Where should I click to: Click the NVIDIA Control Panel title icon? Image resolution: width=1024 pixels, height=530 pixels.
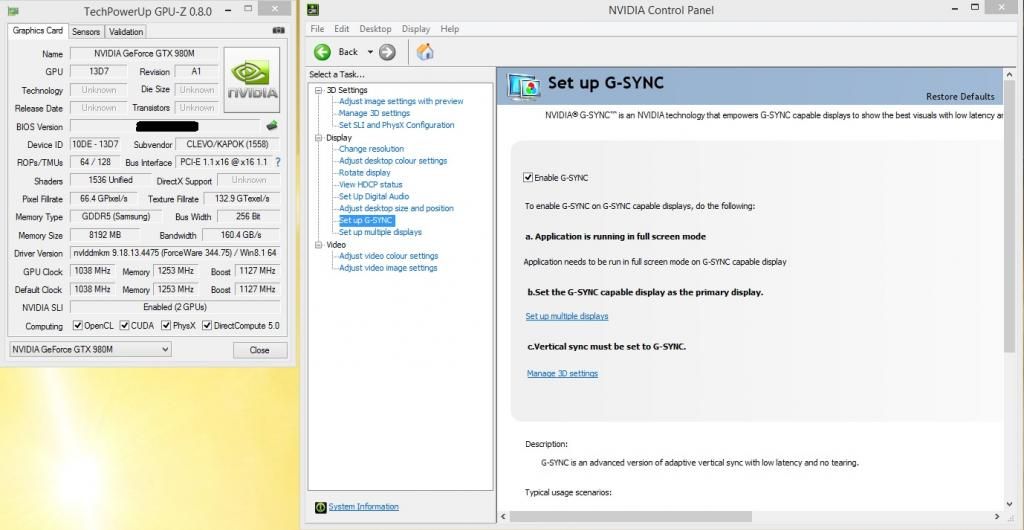(313, 10)
